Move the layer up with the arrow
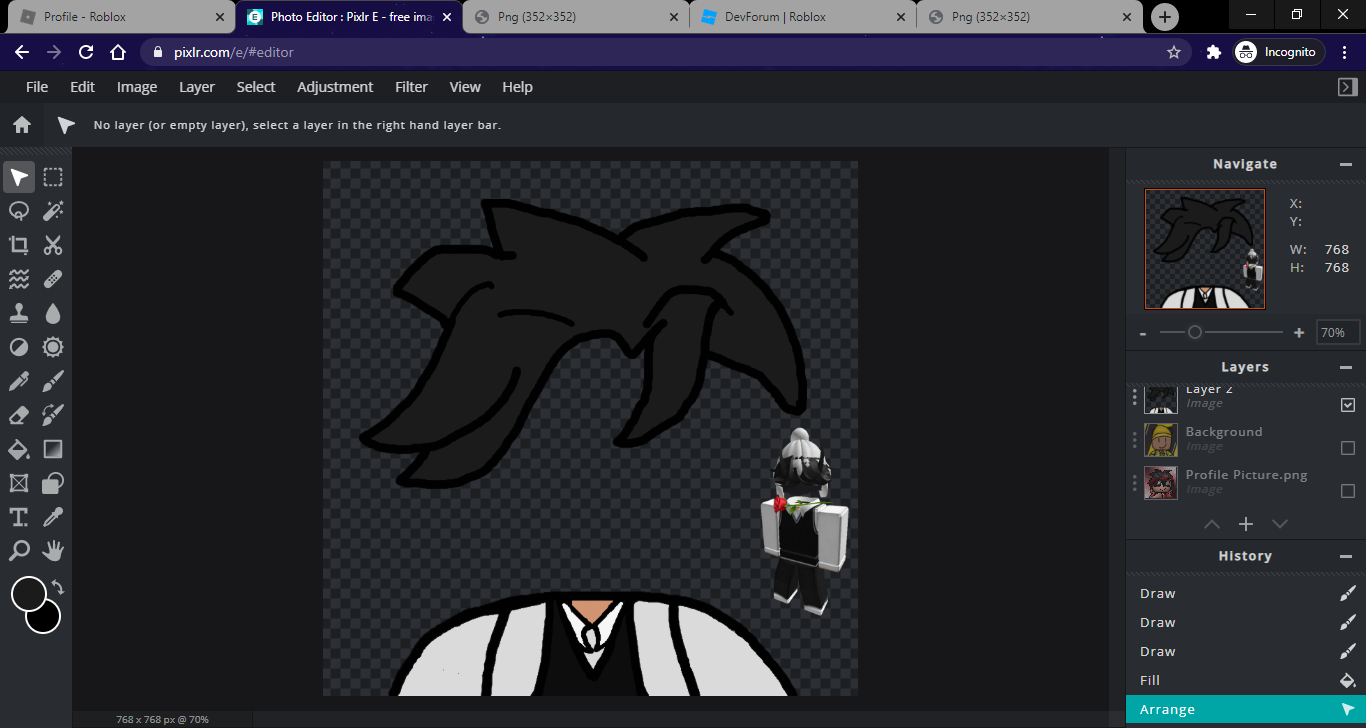The height and width of the screenshot is (728, 1366). click(x=1212, y=524)
